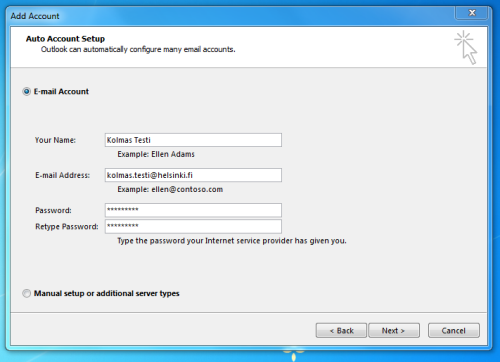This screenshot has height=362, width=500.
Task: Click into the Retype Password field
Action: [x=193, y=226]
